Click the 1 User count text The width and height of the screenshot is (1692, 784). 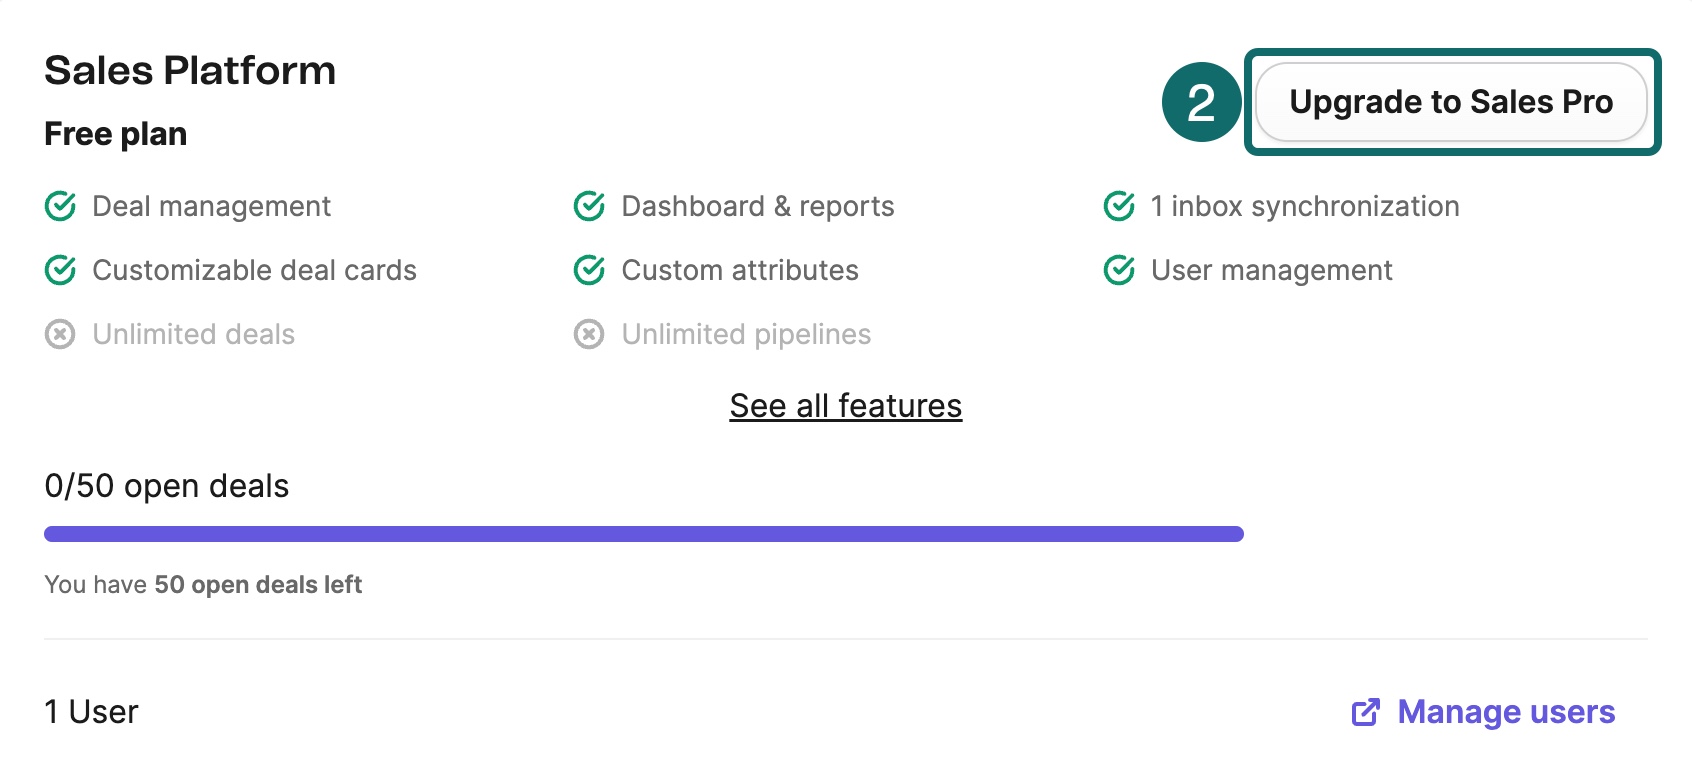(x=91, y=712)
